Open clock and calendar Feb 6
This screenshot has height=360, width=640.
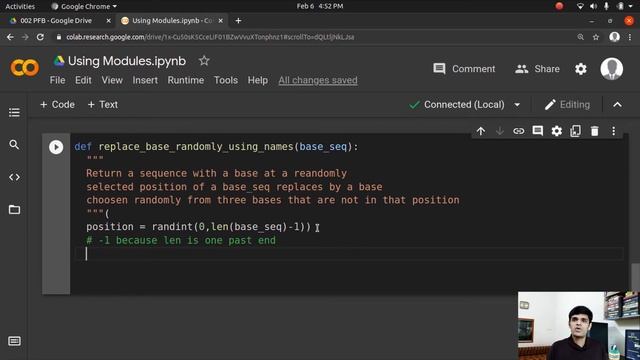(x=320, y=6)
